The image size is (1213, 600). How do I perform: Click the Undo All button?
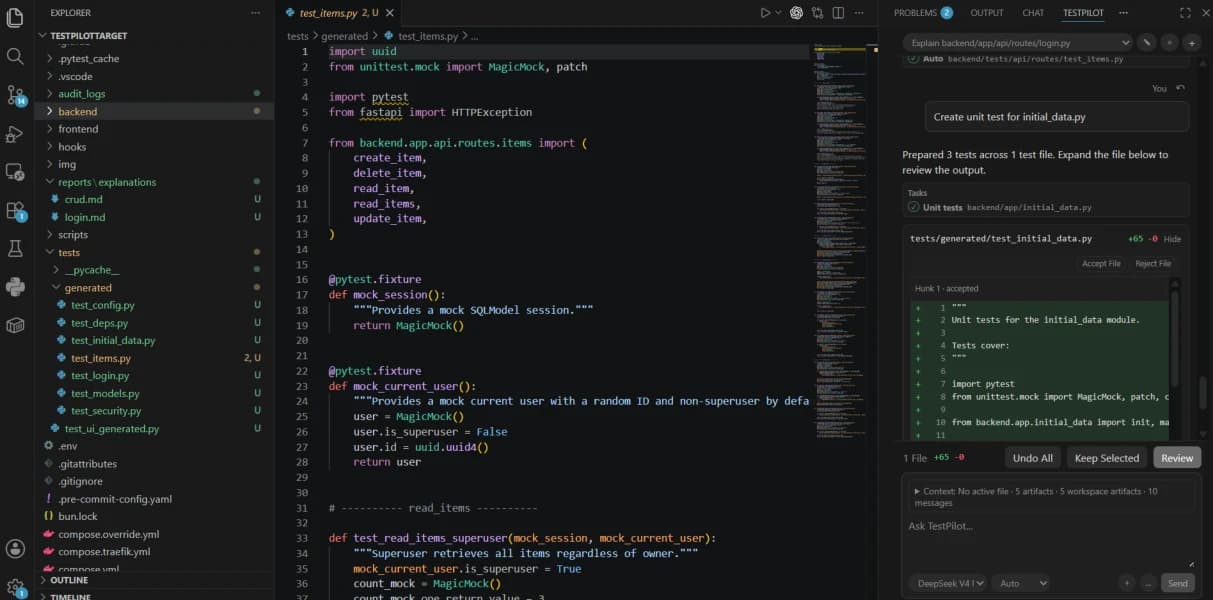point(1033,458)
